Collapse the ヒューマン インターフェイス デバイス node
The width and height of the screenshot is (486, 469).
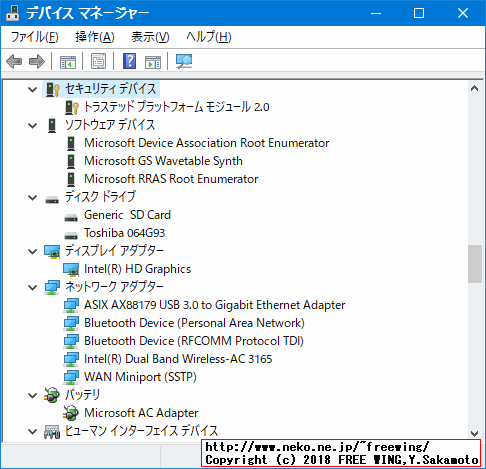(x=32, y=432)
